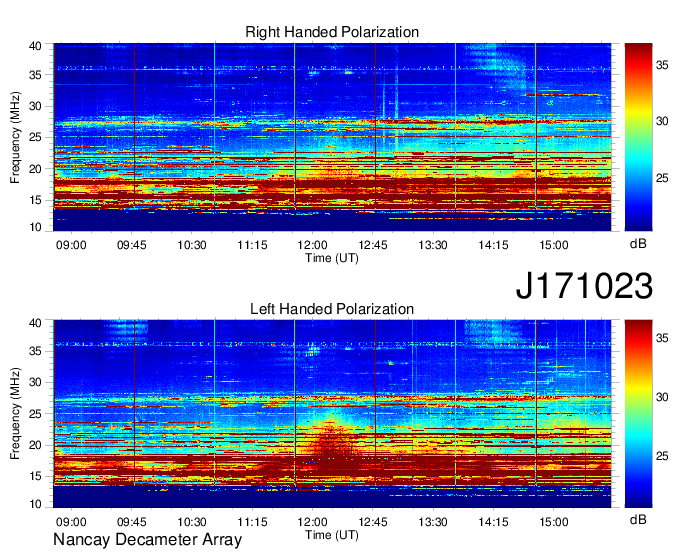Click the 25 MHz tick of top plot

pyautogui.click(x=35, y=137)
